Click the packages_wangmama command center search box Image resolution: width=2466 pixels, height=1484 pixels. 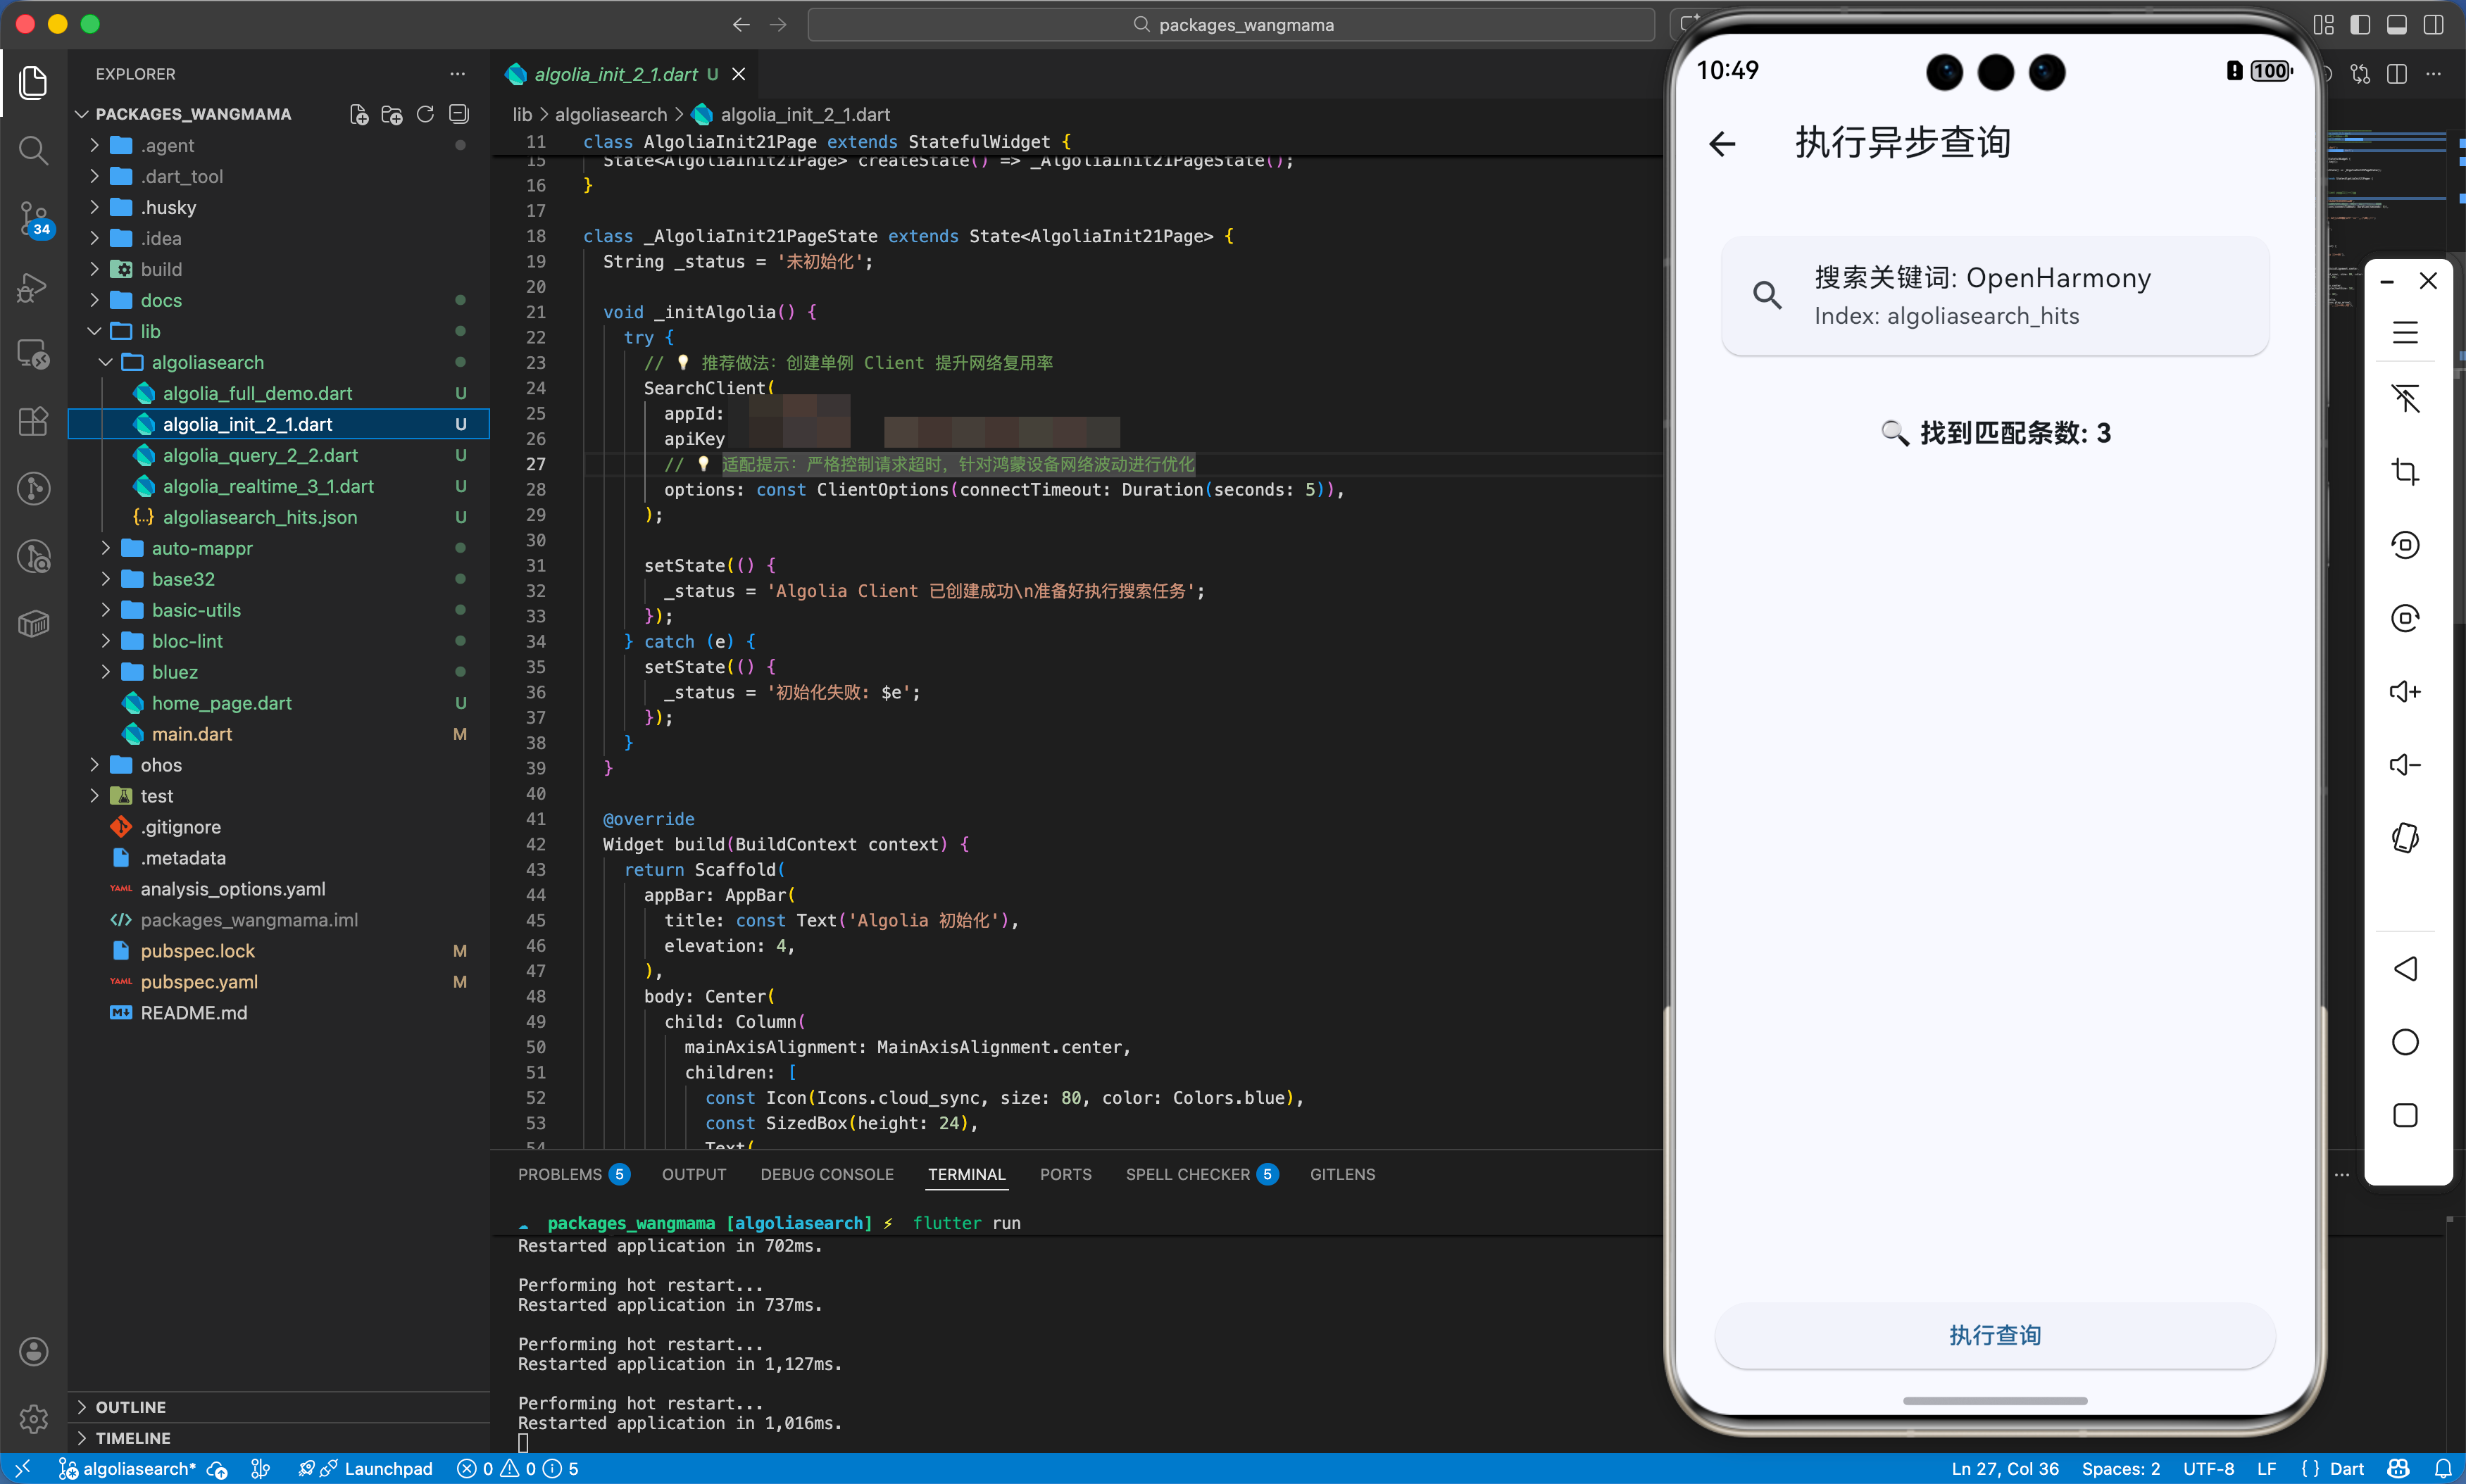pyautogui.click(x=1231, y=24)
